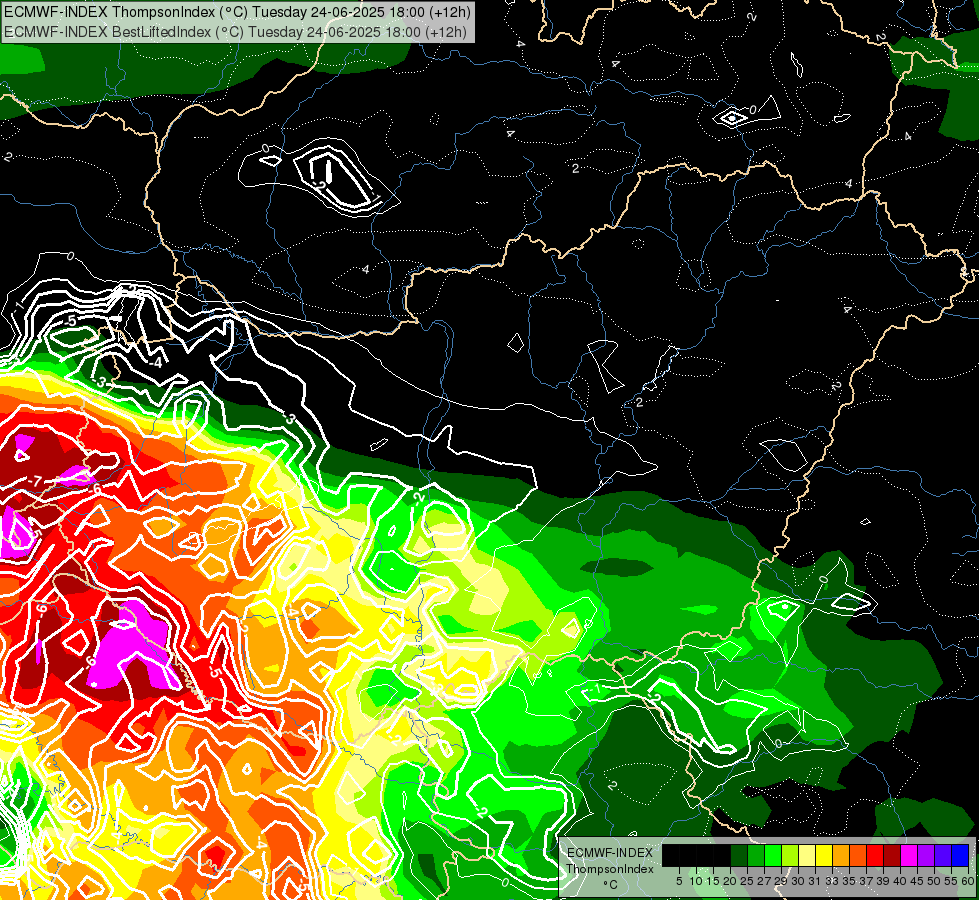Select the medium green 25–27 legend swatch
The image size is (979, 900).
pyautogui.click(x=755, y=856)
